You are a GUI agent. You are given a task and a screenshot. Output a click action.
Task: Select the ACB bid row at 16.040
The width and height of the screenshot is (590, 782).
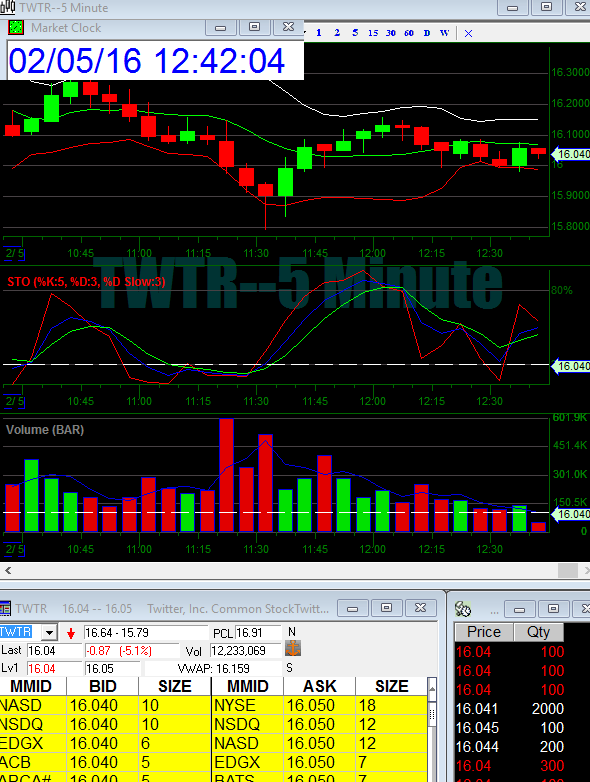[x=105, y=762]
